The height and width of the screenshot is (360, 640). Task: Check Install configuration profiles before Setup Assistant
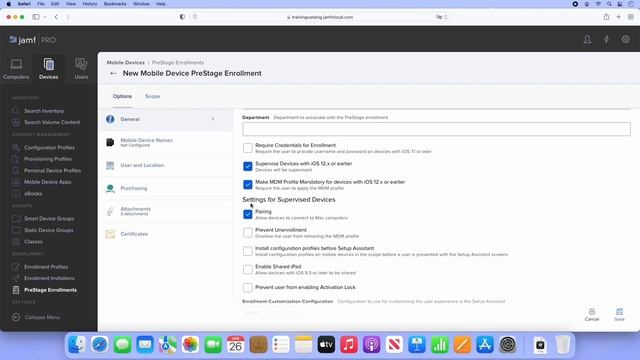point(248,251)
